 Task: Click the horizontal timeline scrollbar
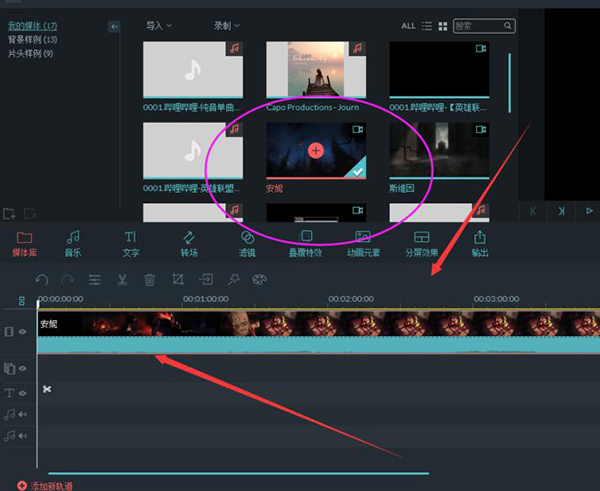point(238,473)
